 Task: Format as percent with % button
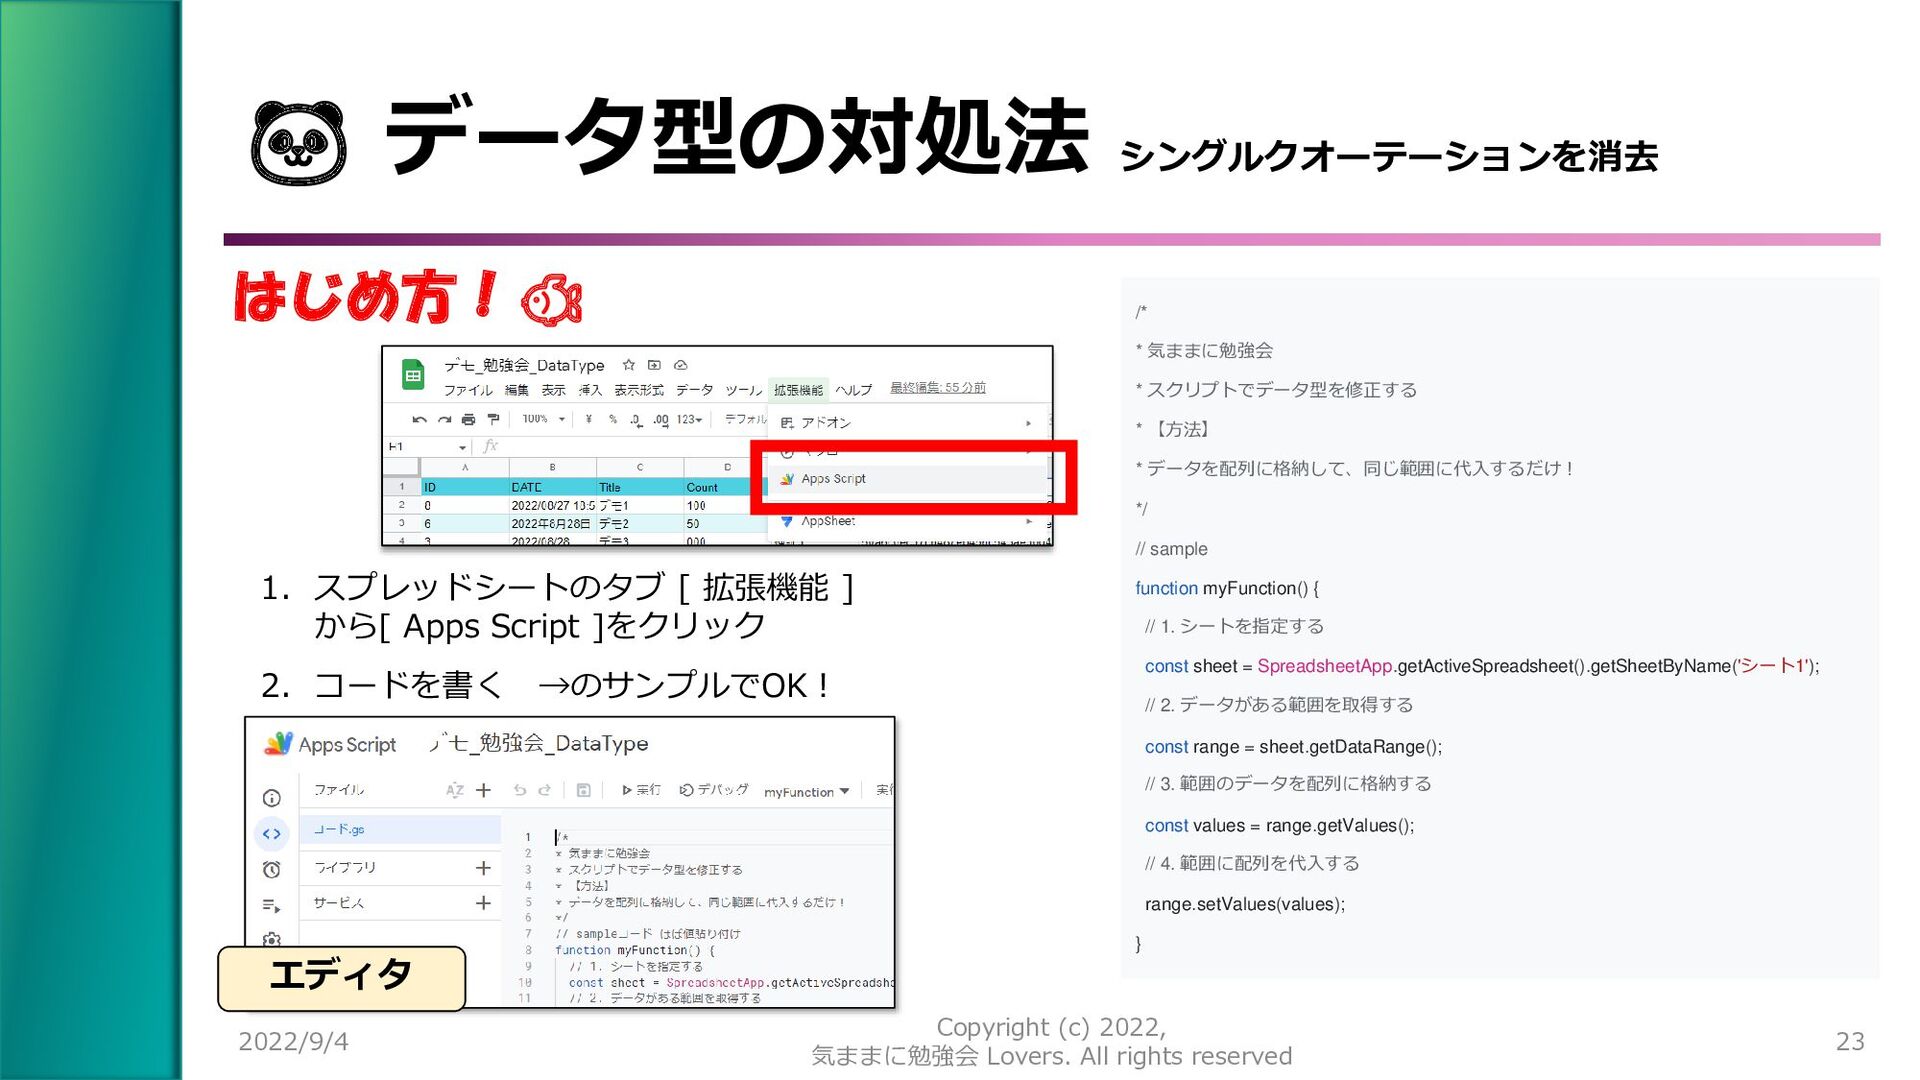(x=612, y=420)
